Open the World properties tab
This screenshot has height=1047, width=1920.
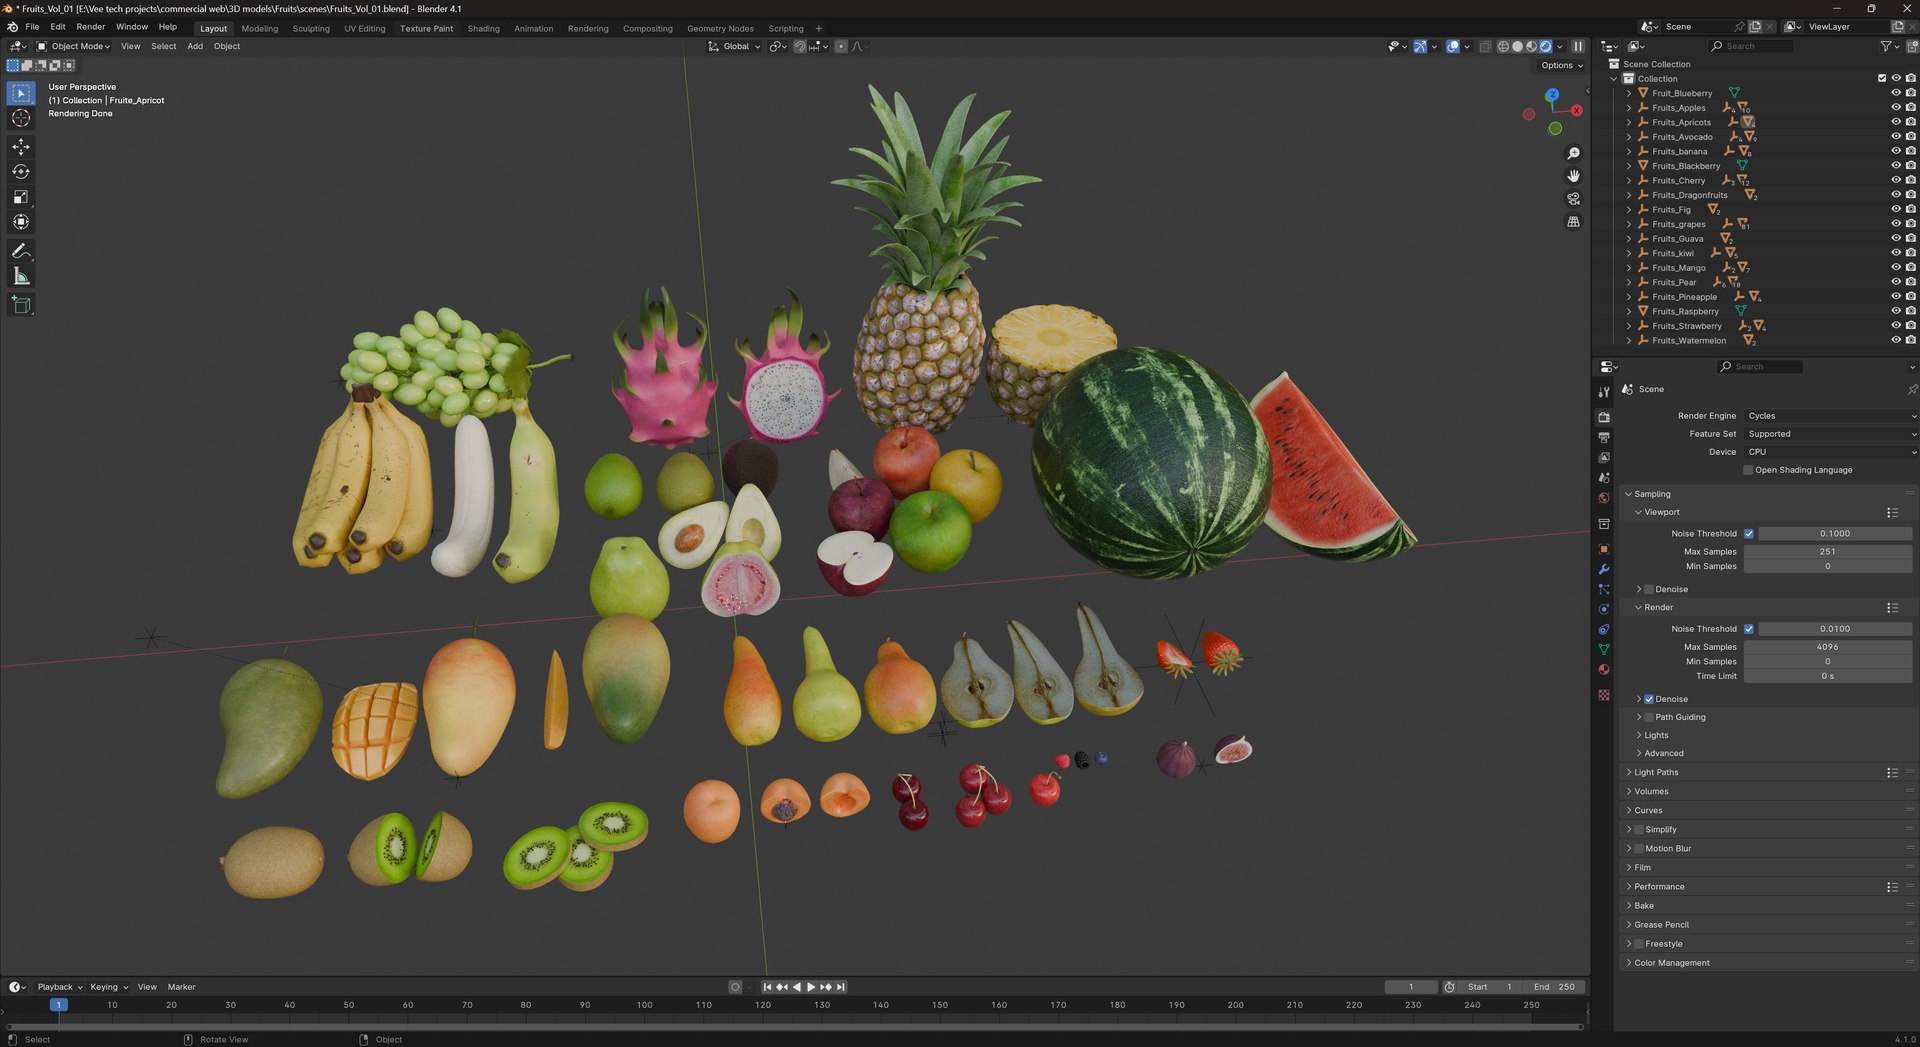point(1604,498)
